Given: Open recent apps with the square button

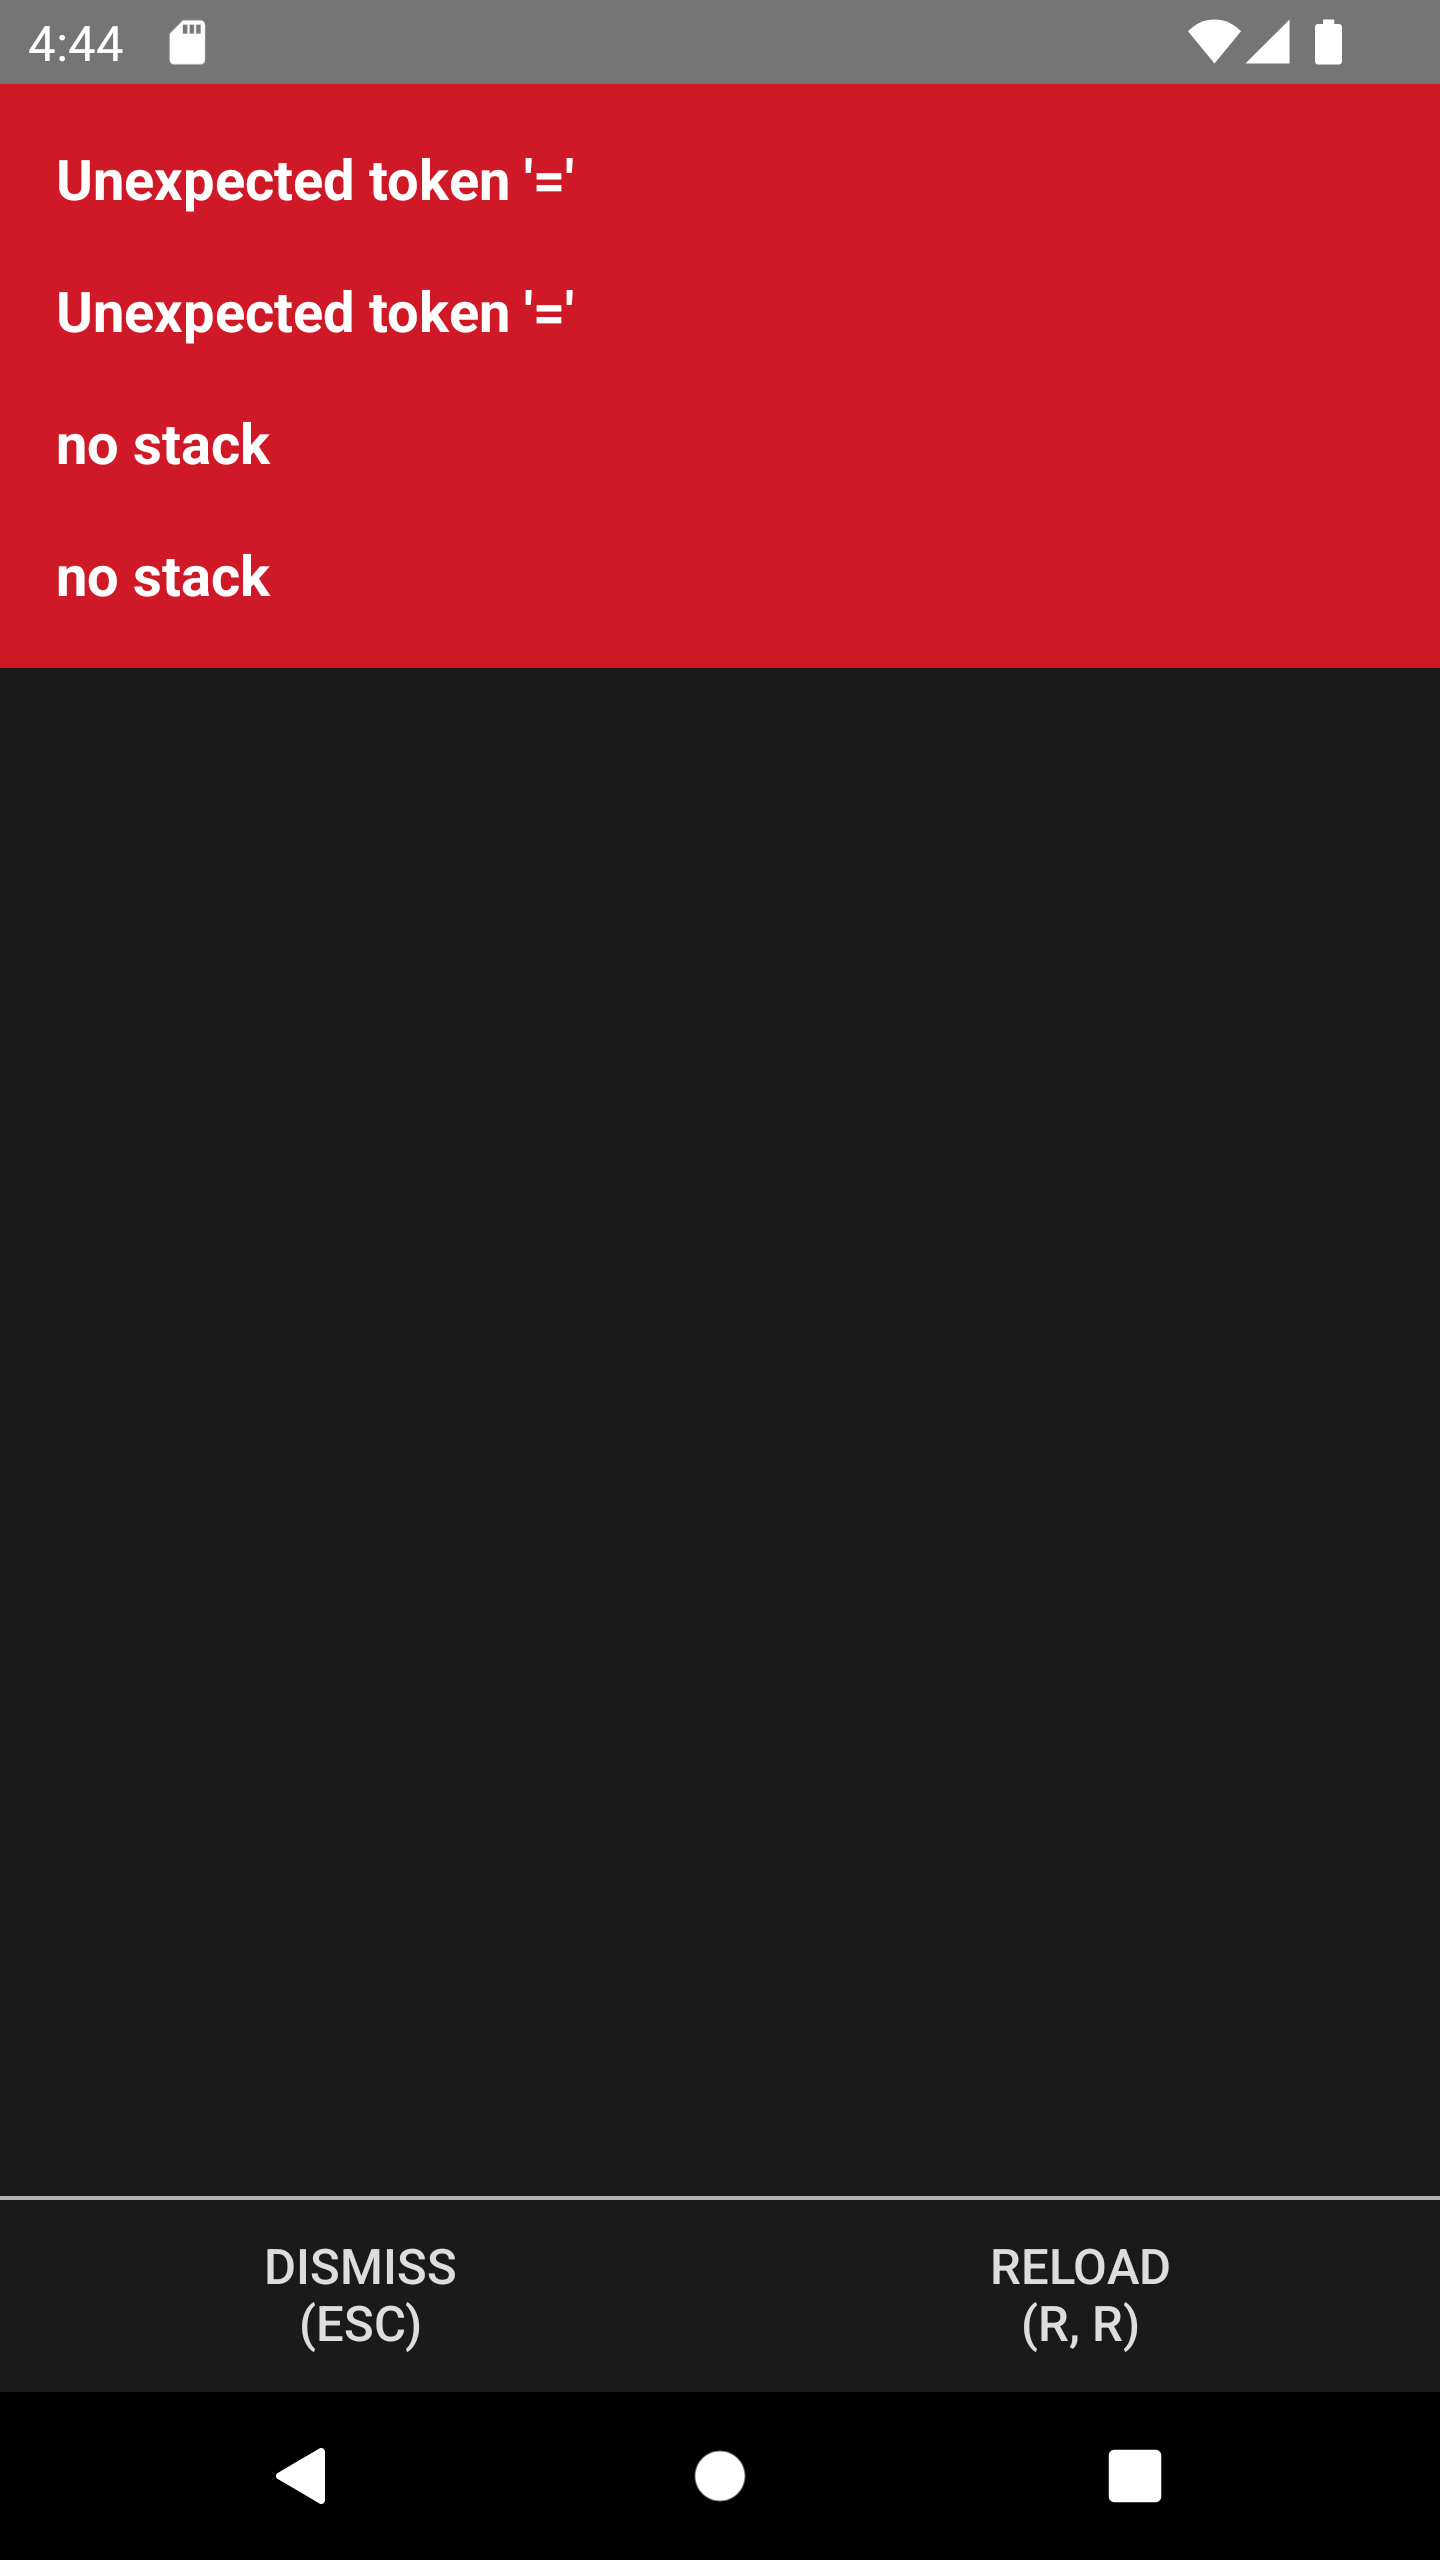Looking at the screenshot, I should 1135,2475.
